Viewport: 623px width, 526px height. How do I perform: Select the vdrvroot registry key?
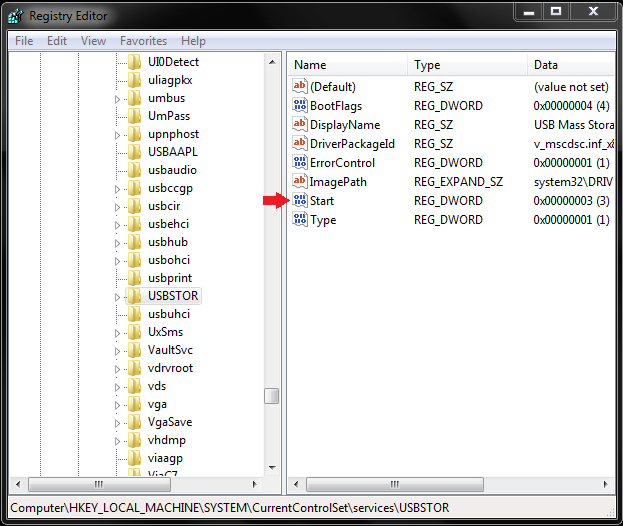click(x=170, y=368)
